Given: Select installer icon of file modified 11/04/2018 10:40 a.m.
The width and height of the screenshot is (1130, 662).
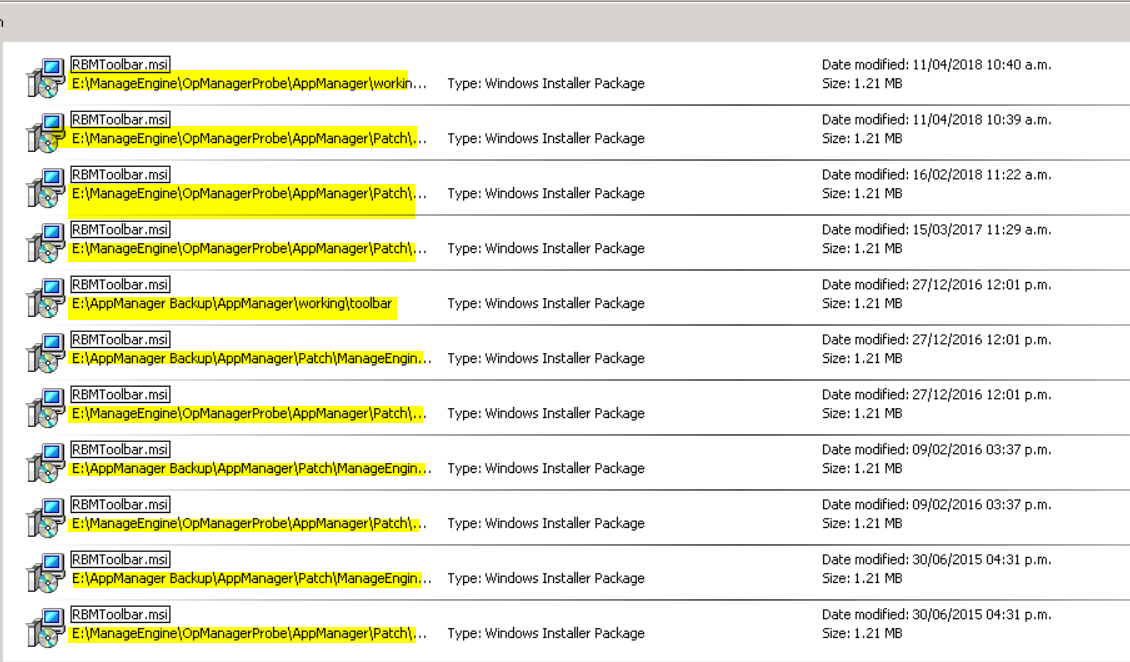Looking at the screenshot, I should tap(45, 77).
